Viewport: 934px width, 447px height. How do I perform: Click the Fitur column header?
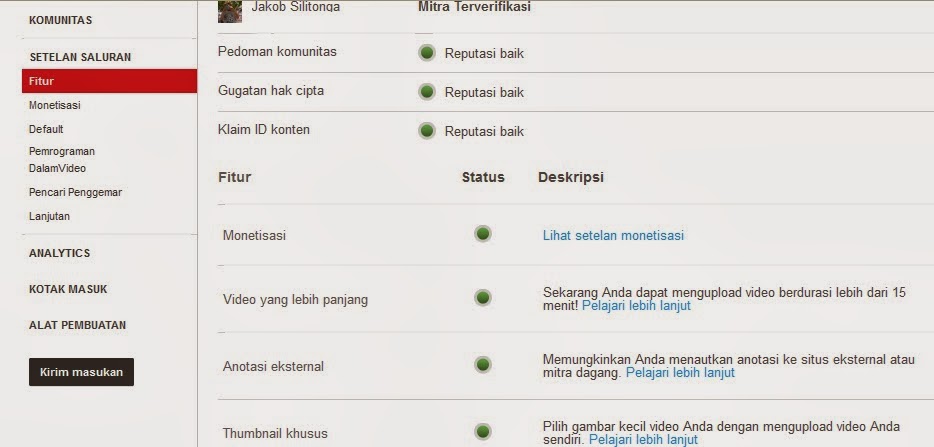click(235, 177)
